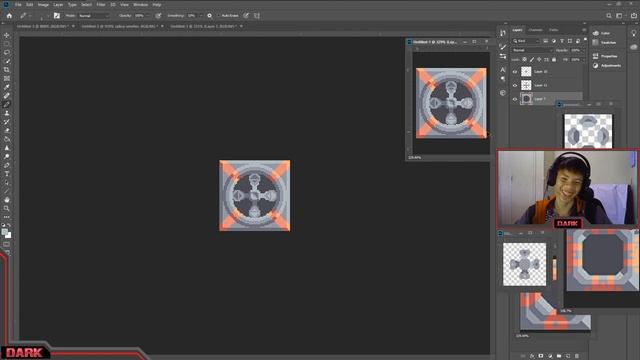Open the History panel icon in collapsed dock
Screen dimensions: 640x360
[x=503, y=33]
